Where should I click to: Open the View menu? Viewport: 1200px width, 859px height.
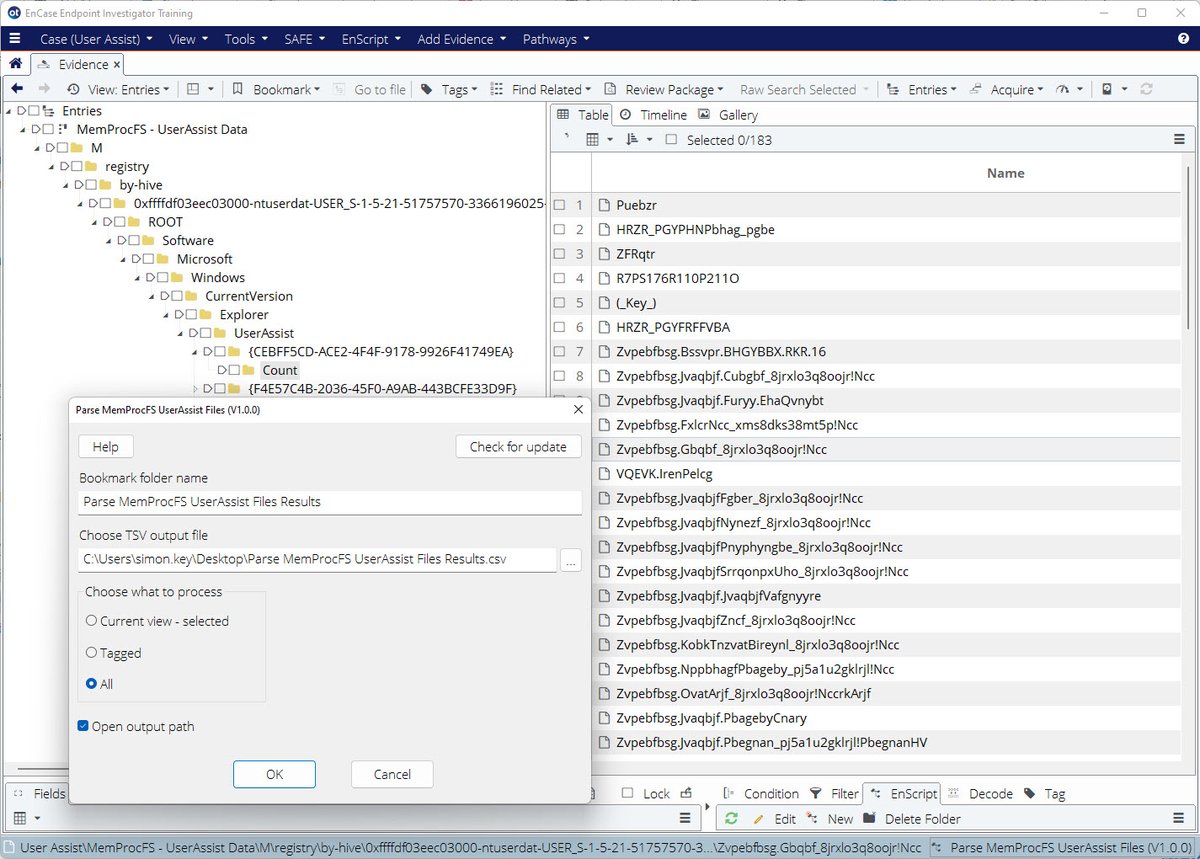pos(188,39)
